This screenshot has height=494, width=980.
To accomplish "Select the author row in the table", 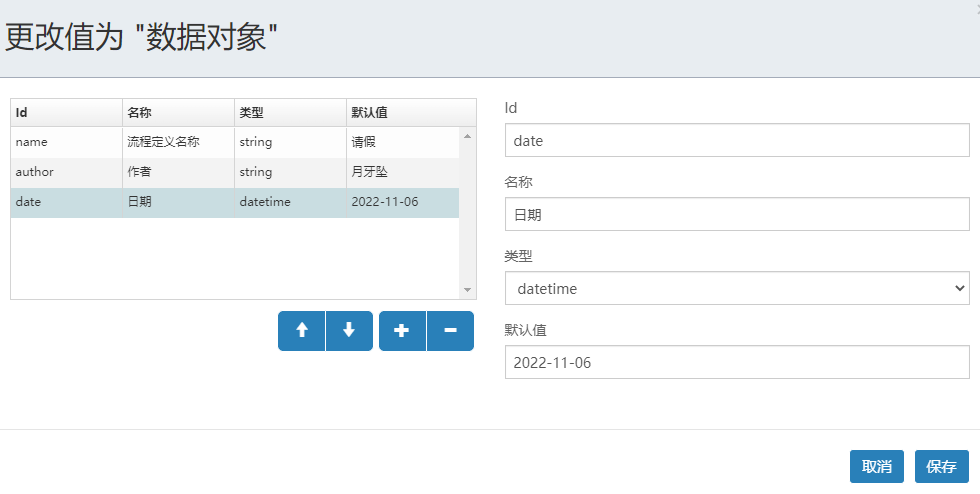I will tap(235, 172).
